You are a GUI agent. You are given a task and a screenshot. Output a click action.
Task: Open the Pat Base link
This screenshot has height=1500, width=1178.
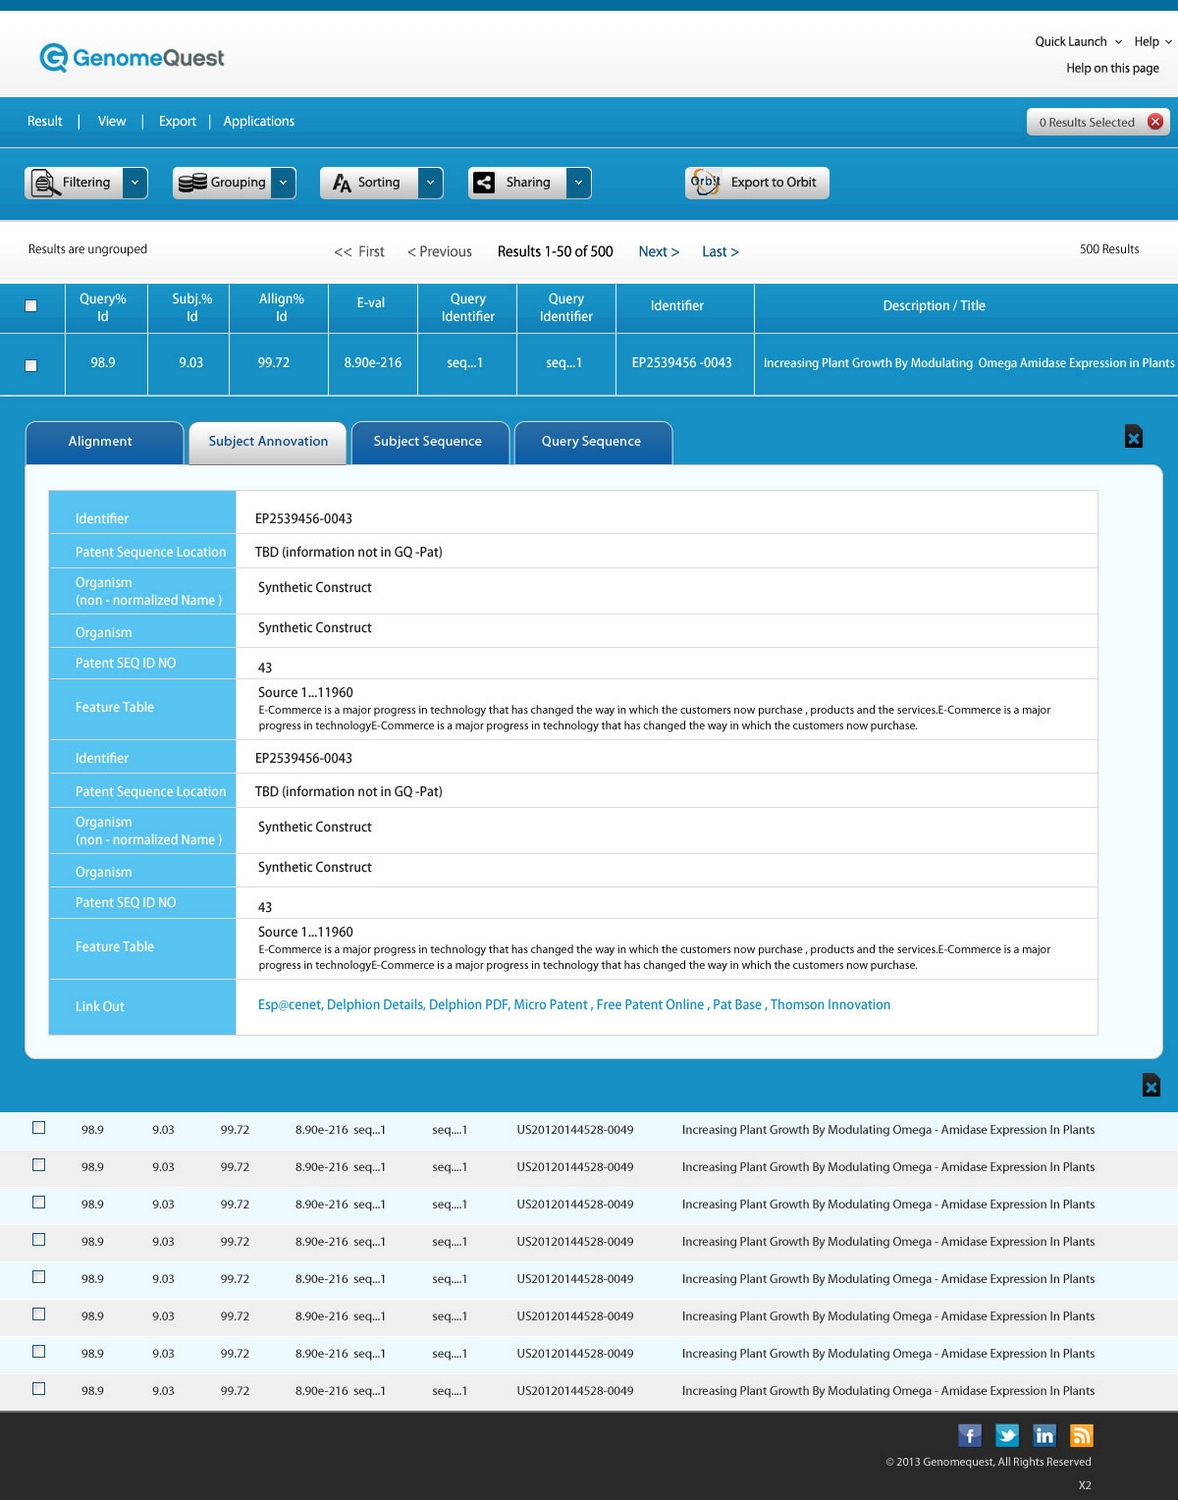(737, 1005)
